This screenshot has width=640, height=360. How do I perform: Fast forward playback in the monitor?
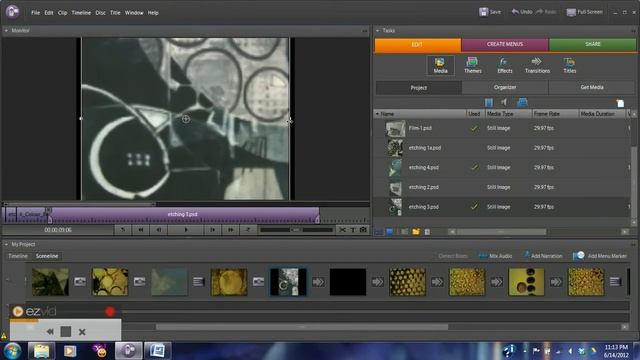click(231, 230)
